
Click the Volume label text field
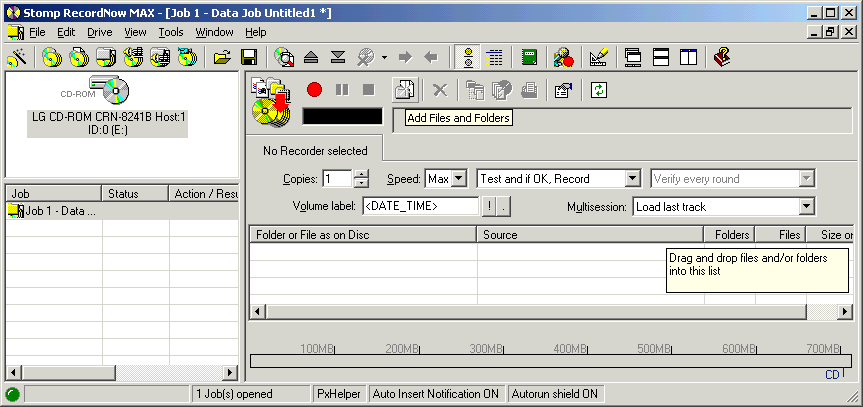[x=420, y=207]
